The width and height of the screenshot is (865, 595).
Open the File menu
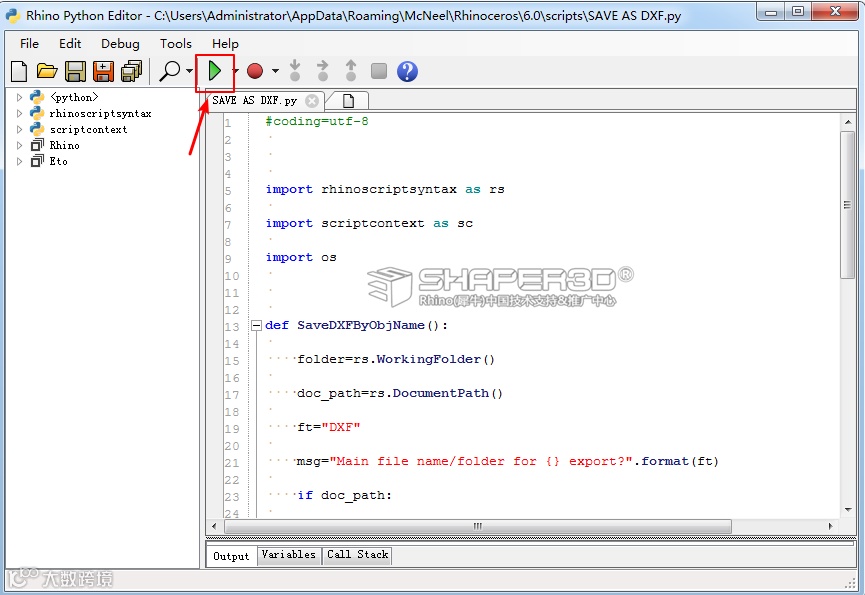click(x=29, y=44)
